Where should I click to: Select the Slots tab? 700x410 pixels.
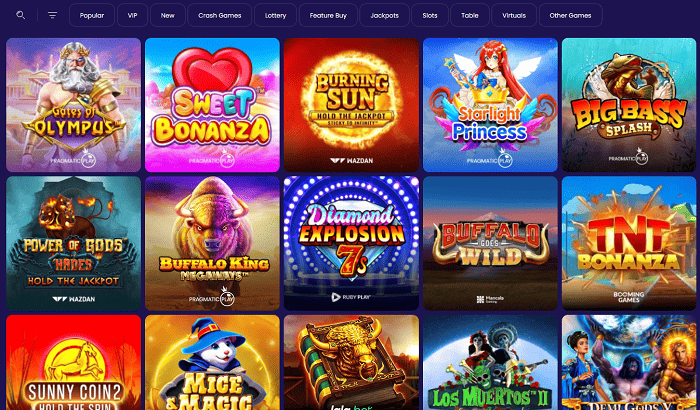tap(430, 15)
